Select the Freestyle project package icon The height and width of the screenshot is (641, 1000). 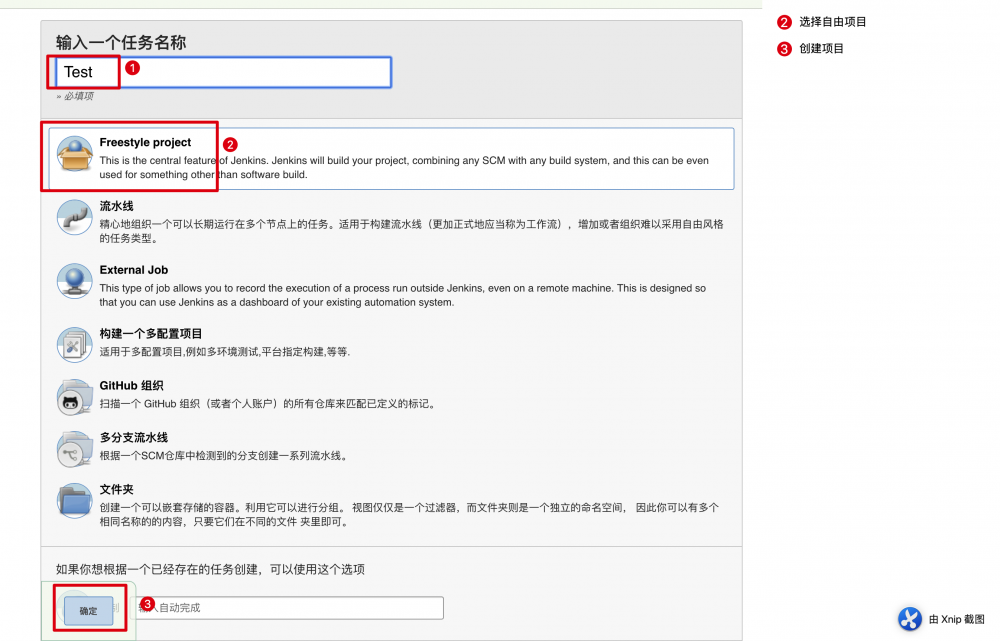[x=72, y=152]
